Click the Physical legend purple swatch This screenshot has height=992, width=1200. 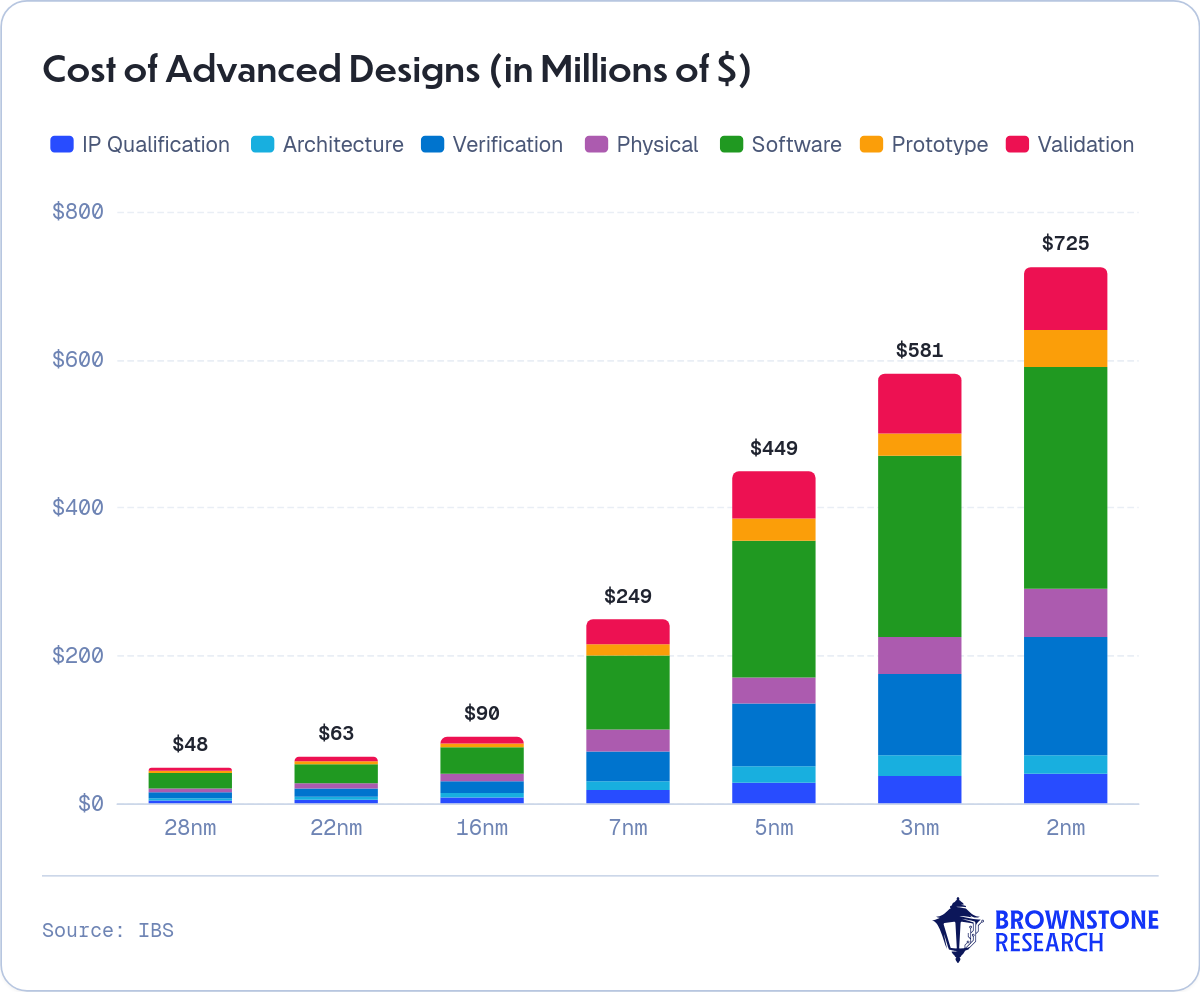pyautogui.click(x=599, y=145)
